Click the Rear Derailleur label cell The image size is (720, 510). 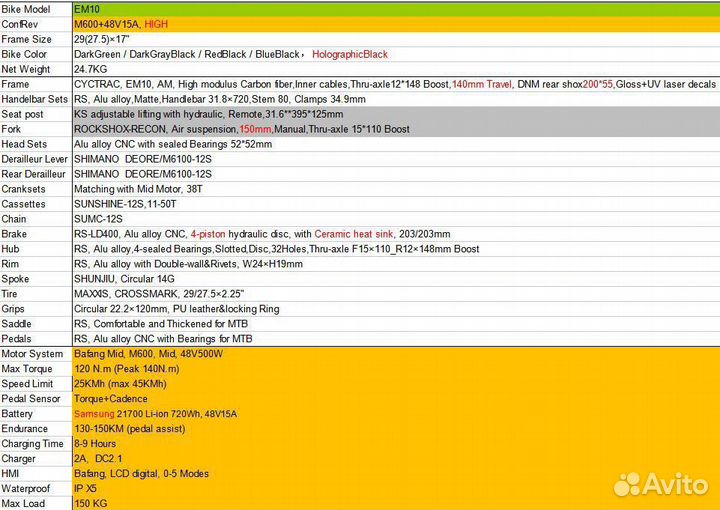[36, 174]
